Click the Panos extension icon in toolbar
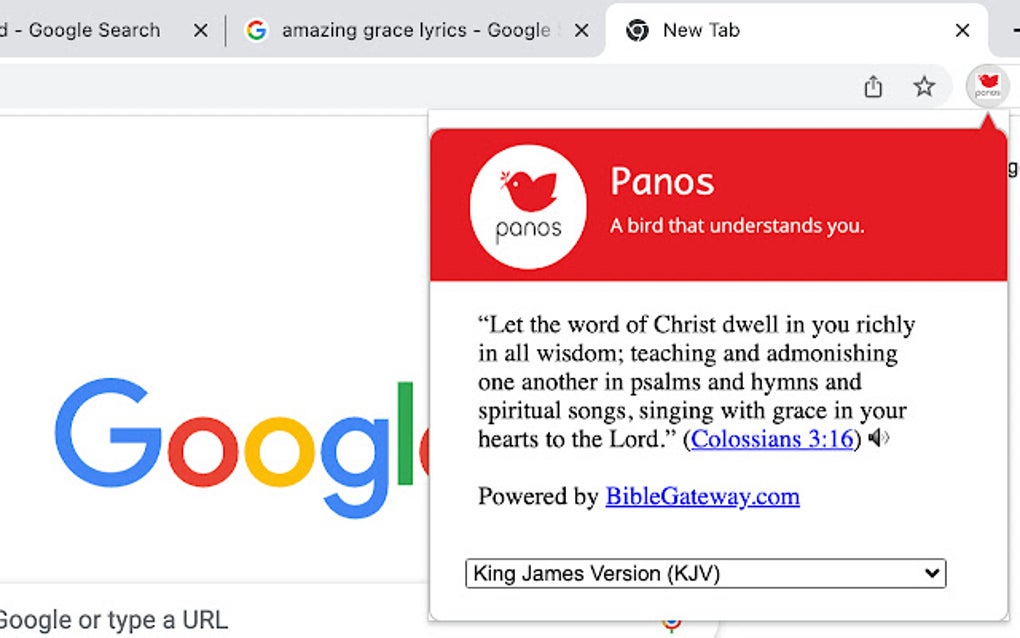The height and width of the screenshot is (638, 1020). (x=987, y=87)
